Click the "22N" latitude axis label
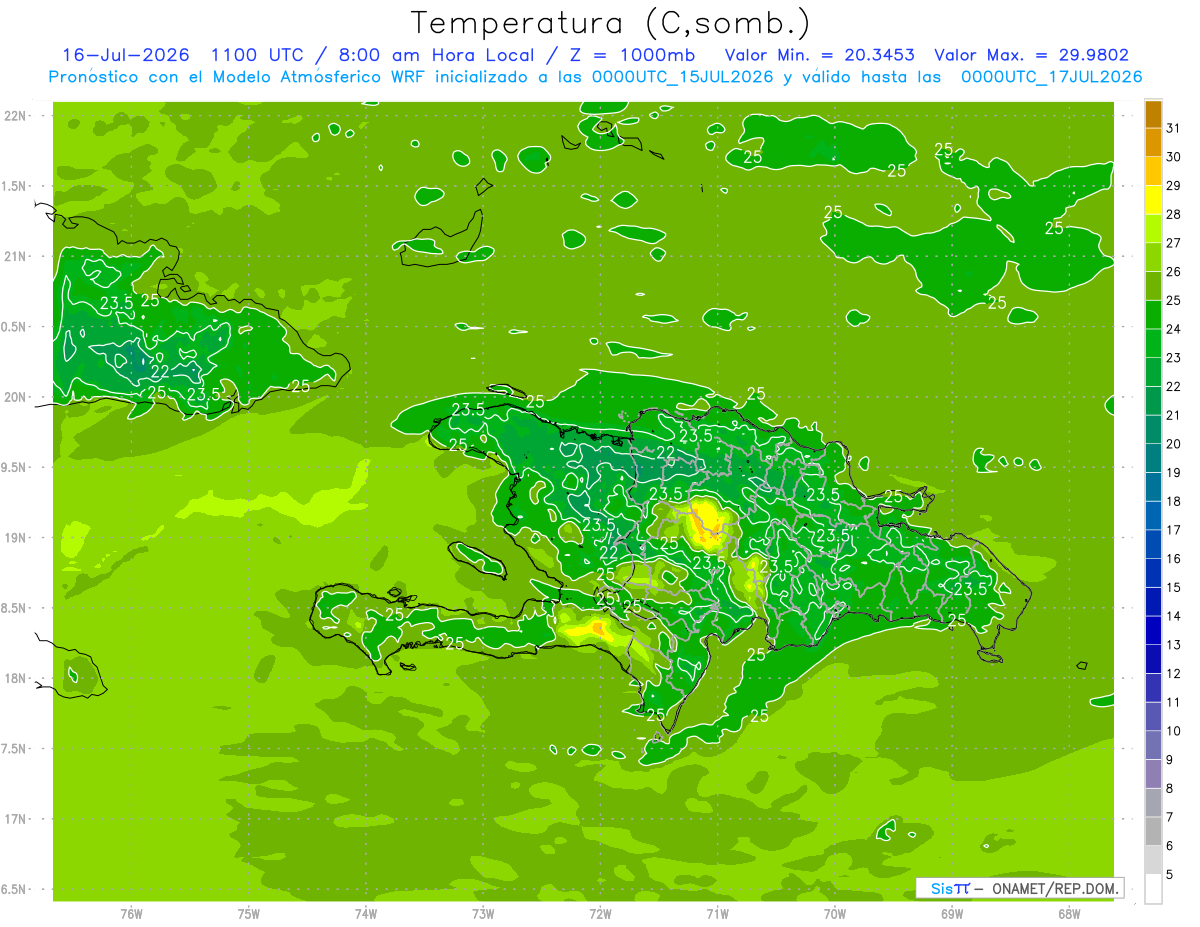 (x=16, y=115)
